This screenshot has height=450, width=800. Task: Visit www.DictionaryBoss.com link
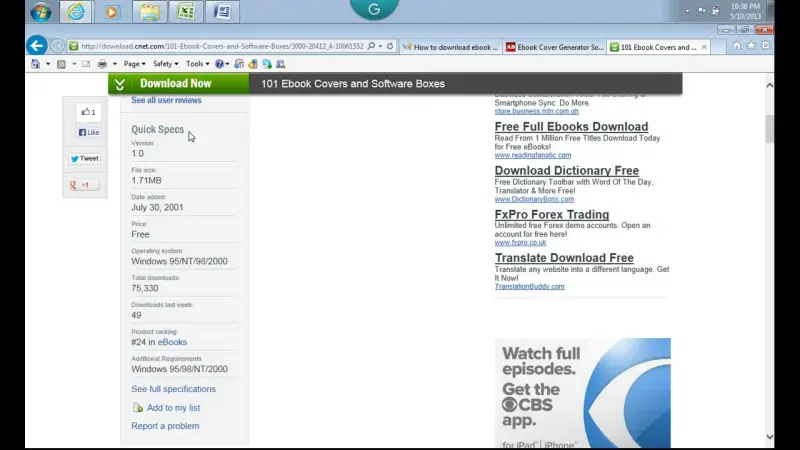point(534,199)
